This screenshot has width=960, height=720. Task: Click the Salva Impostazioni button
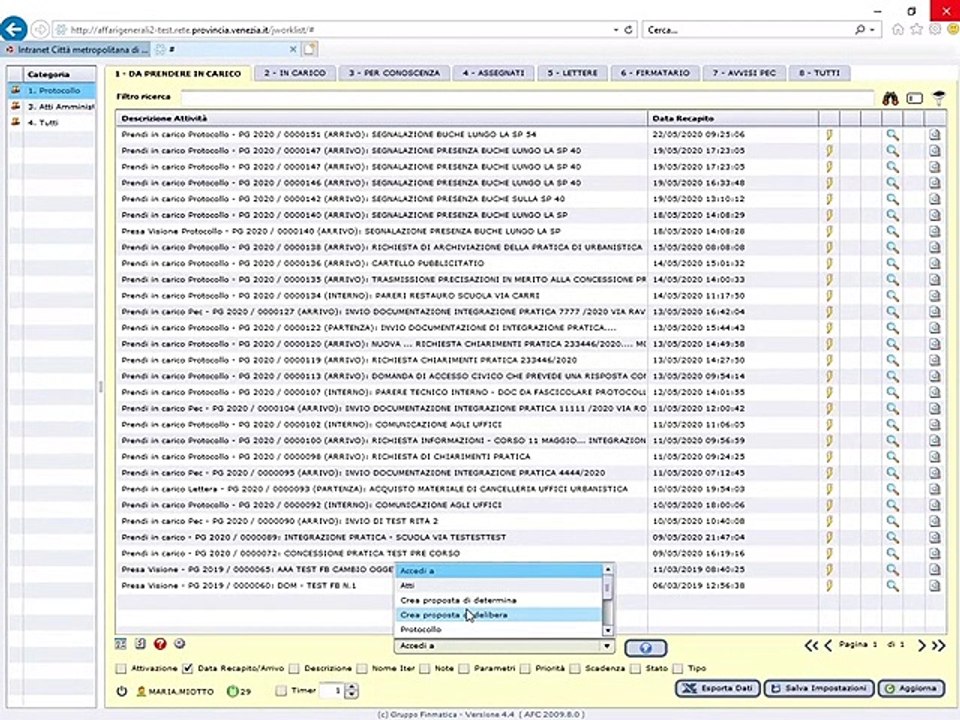pos(819,689)
